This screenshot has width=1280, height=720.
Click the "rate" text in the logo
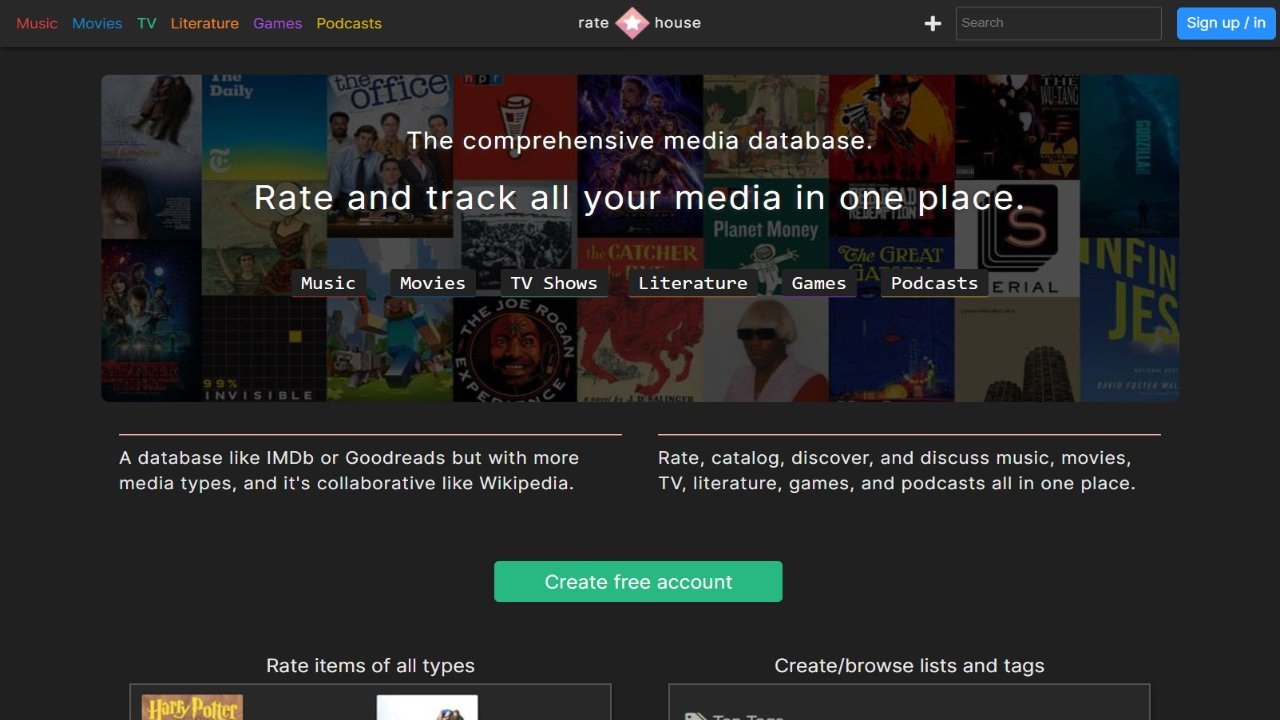(x=593, y=23)
